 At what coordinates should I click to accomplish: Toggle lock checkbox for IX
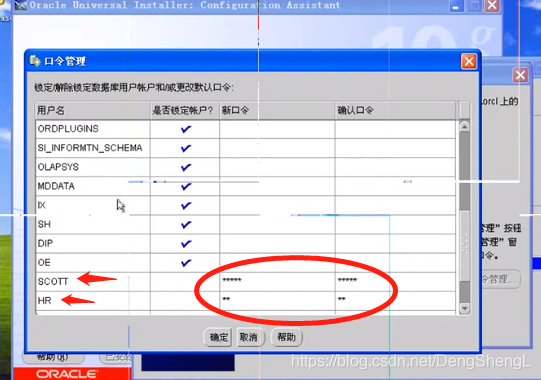point(186,206)
